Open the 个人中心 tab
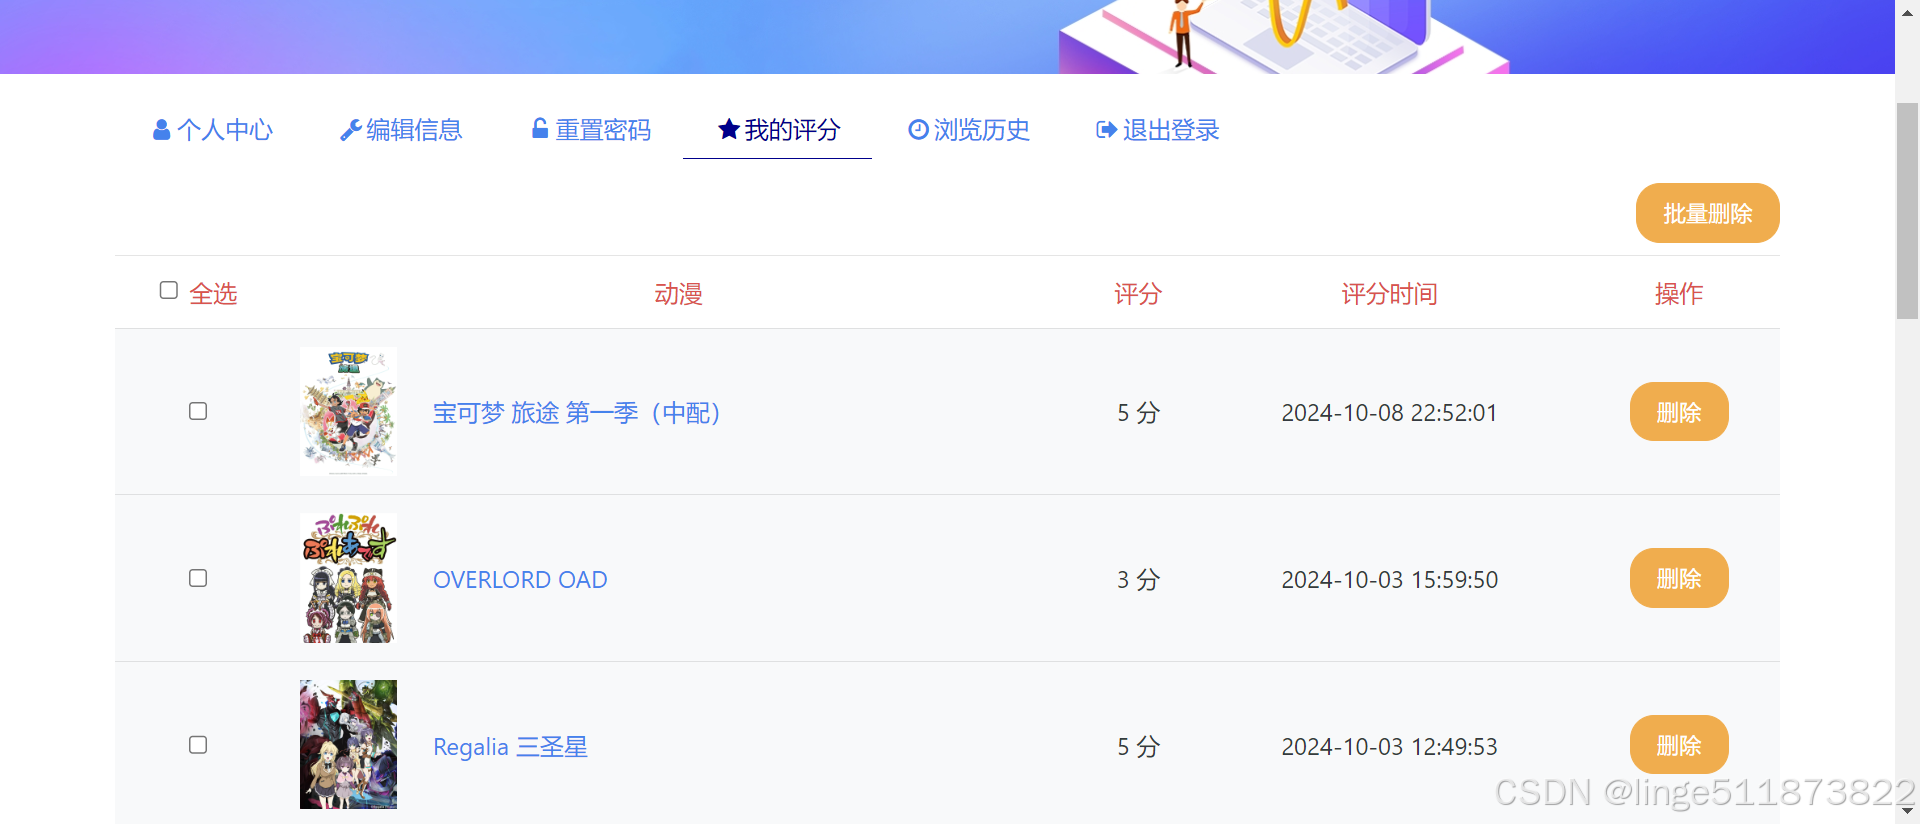1920x824 pixels. click(211, 130)
